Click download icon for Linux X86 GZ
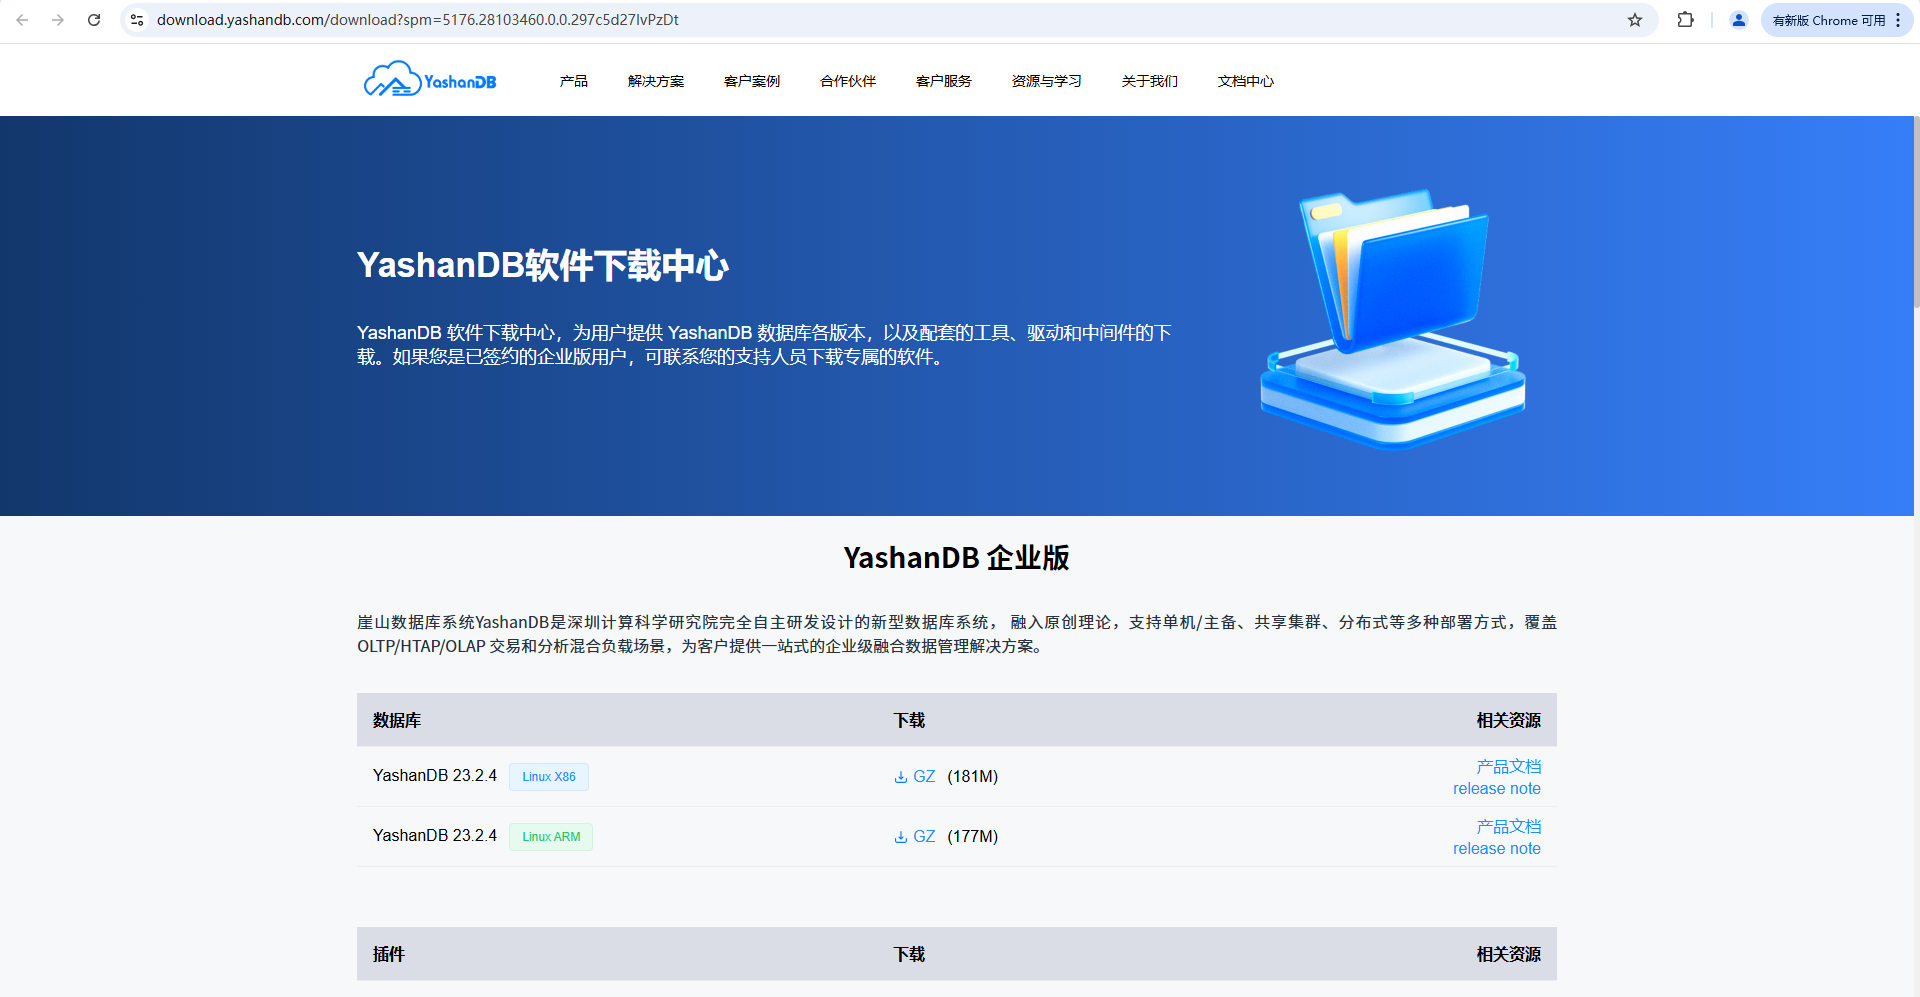This screenshot has height=997, width=1920. 901,777
